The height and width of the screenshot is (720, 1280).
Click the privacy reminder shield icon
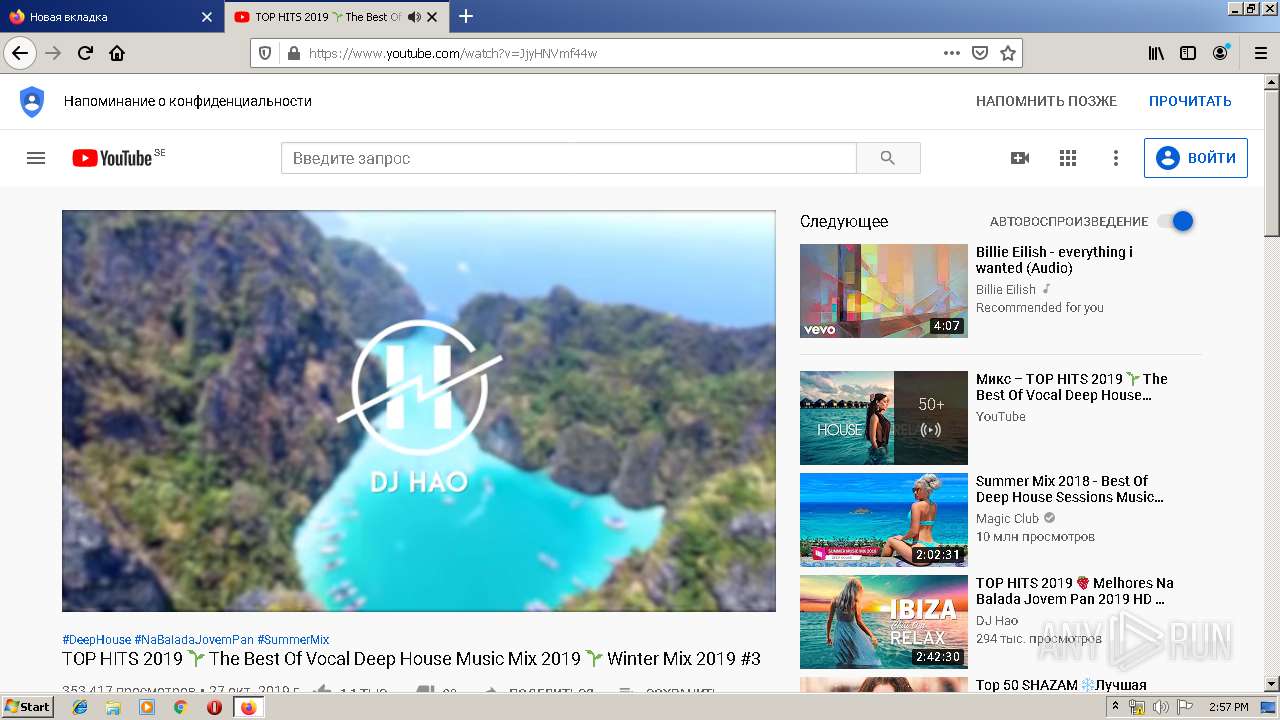click(x=32, y=101)
